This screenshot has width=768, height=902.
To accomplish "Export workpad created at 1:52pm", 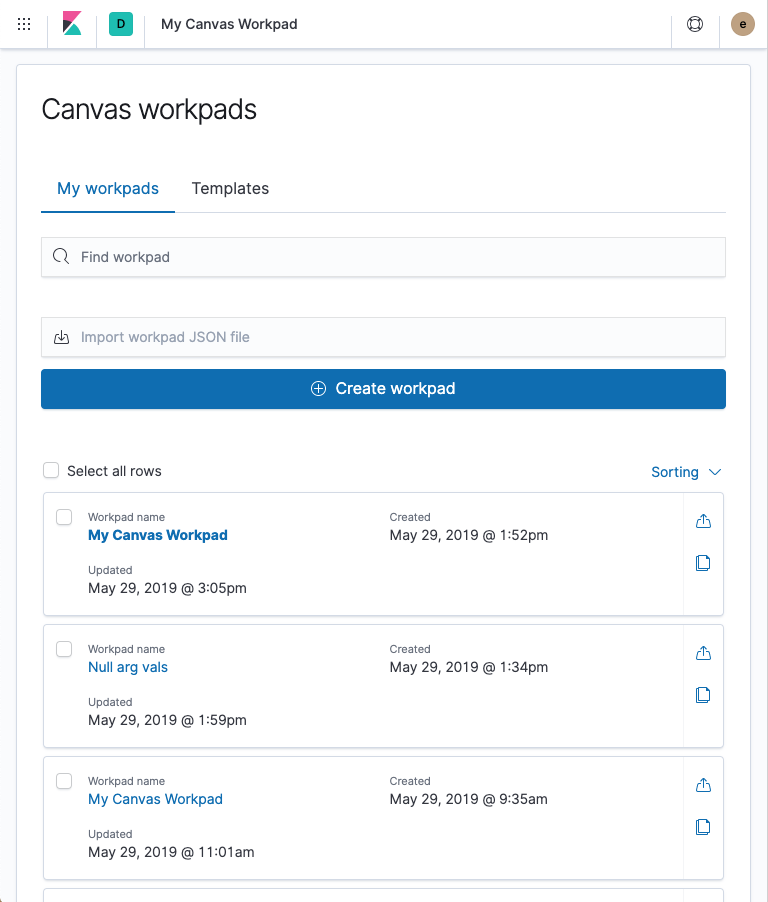I will click(x=703, y=521).
